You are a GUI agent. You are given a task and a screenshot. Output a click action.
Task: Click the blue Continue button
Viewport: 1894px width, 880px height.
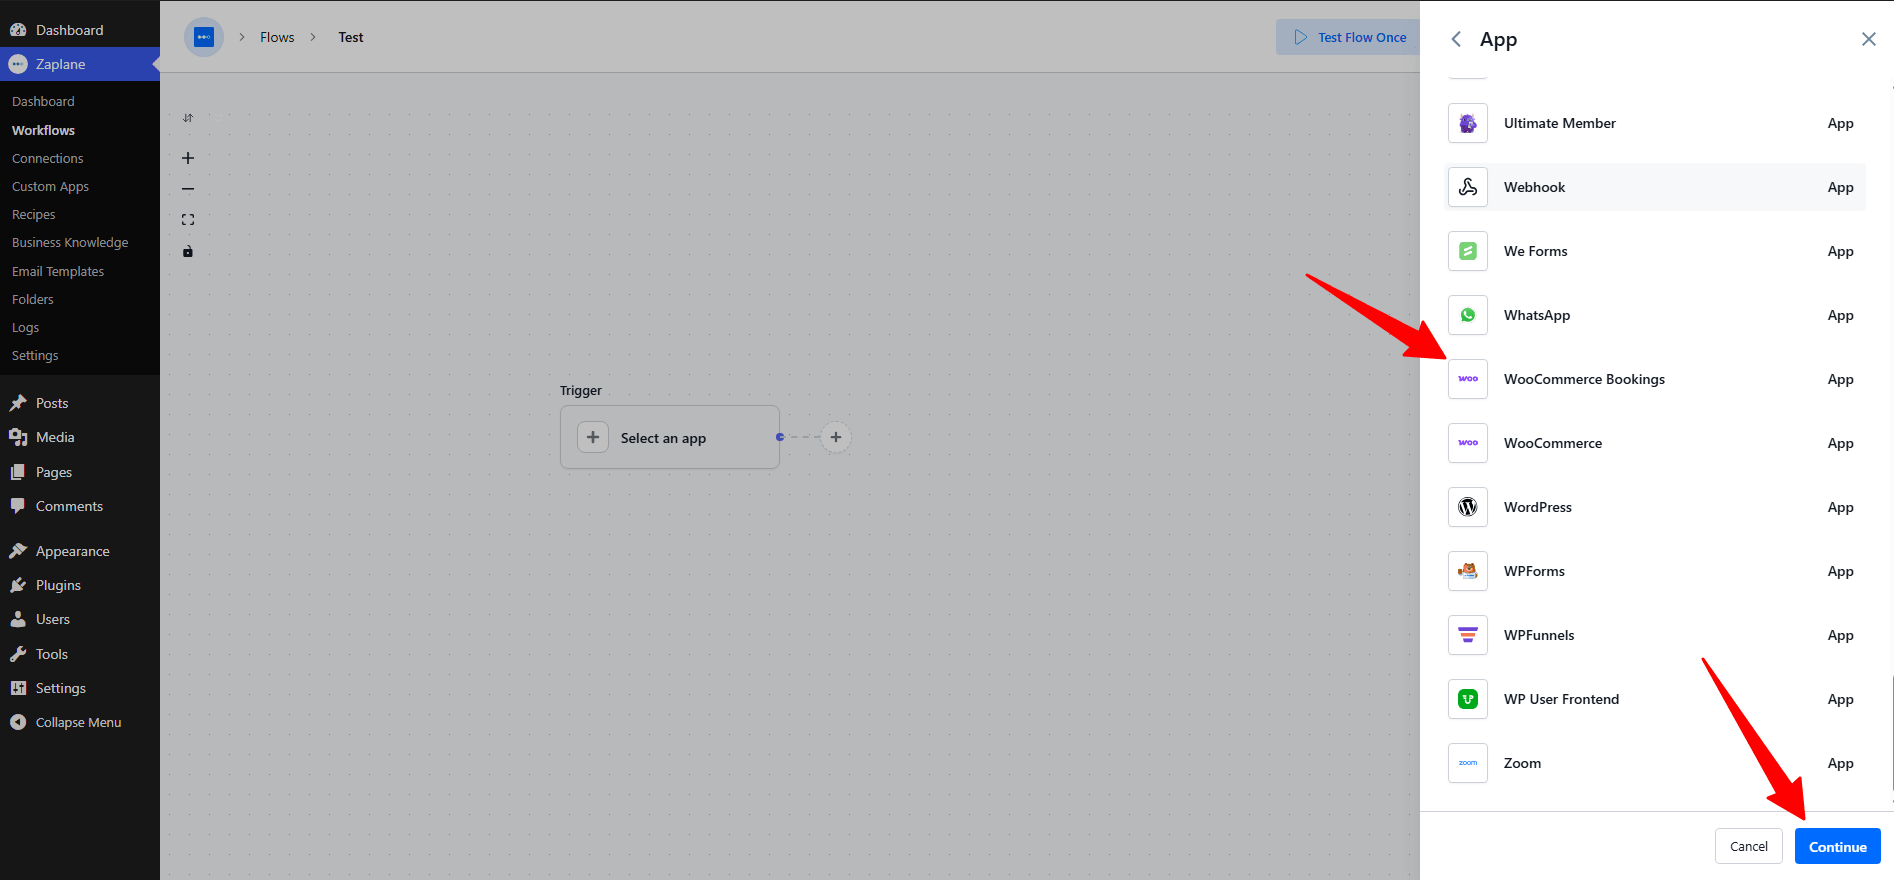click(x=1838, y=846)
